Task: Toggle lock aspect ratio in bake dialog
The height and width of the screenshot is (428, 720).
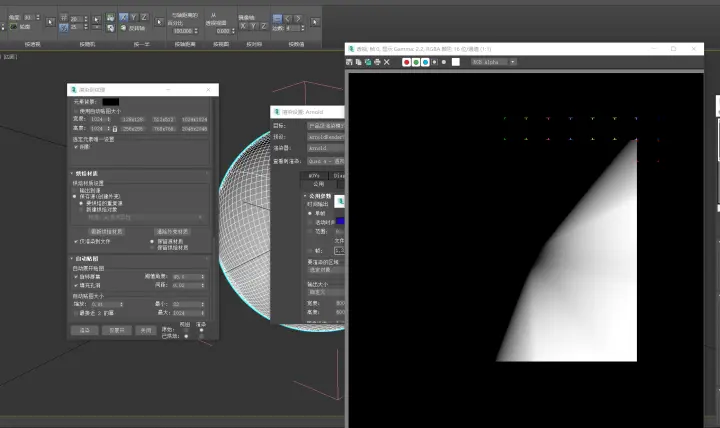Action: [115, 129]
